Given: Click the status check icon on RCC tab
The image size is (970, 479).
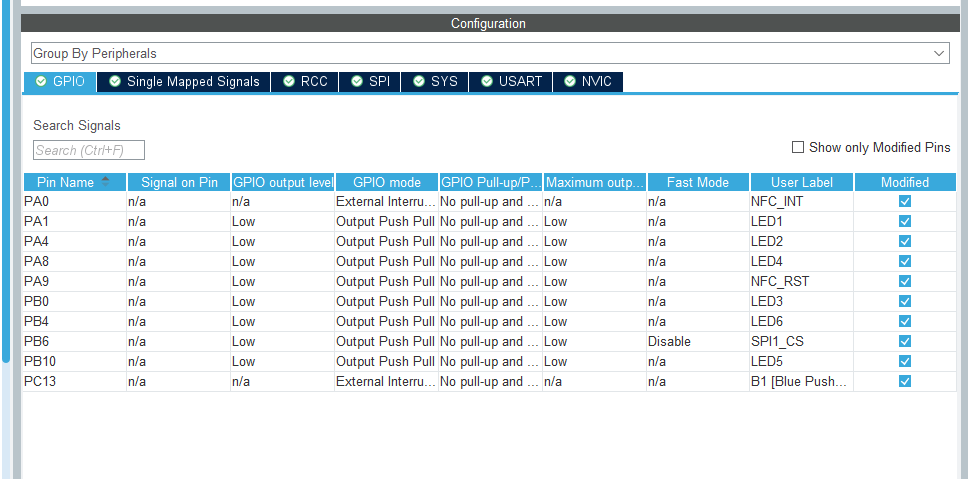Looking at the screenshot, I should [289, 82].
